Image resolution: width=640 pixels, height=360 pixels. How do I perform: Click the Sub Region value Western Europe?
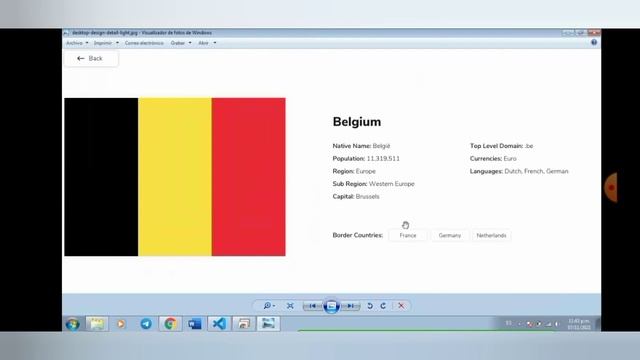pyautogui.click(x=391, y=184)
